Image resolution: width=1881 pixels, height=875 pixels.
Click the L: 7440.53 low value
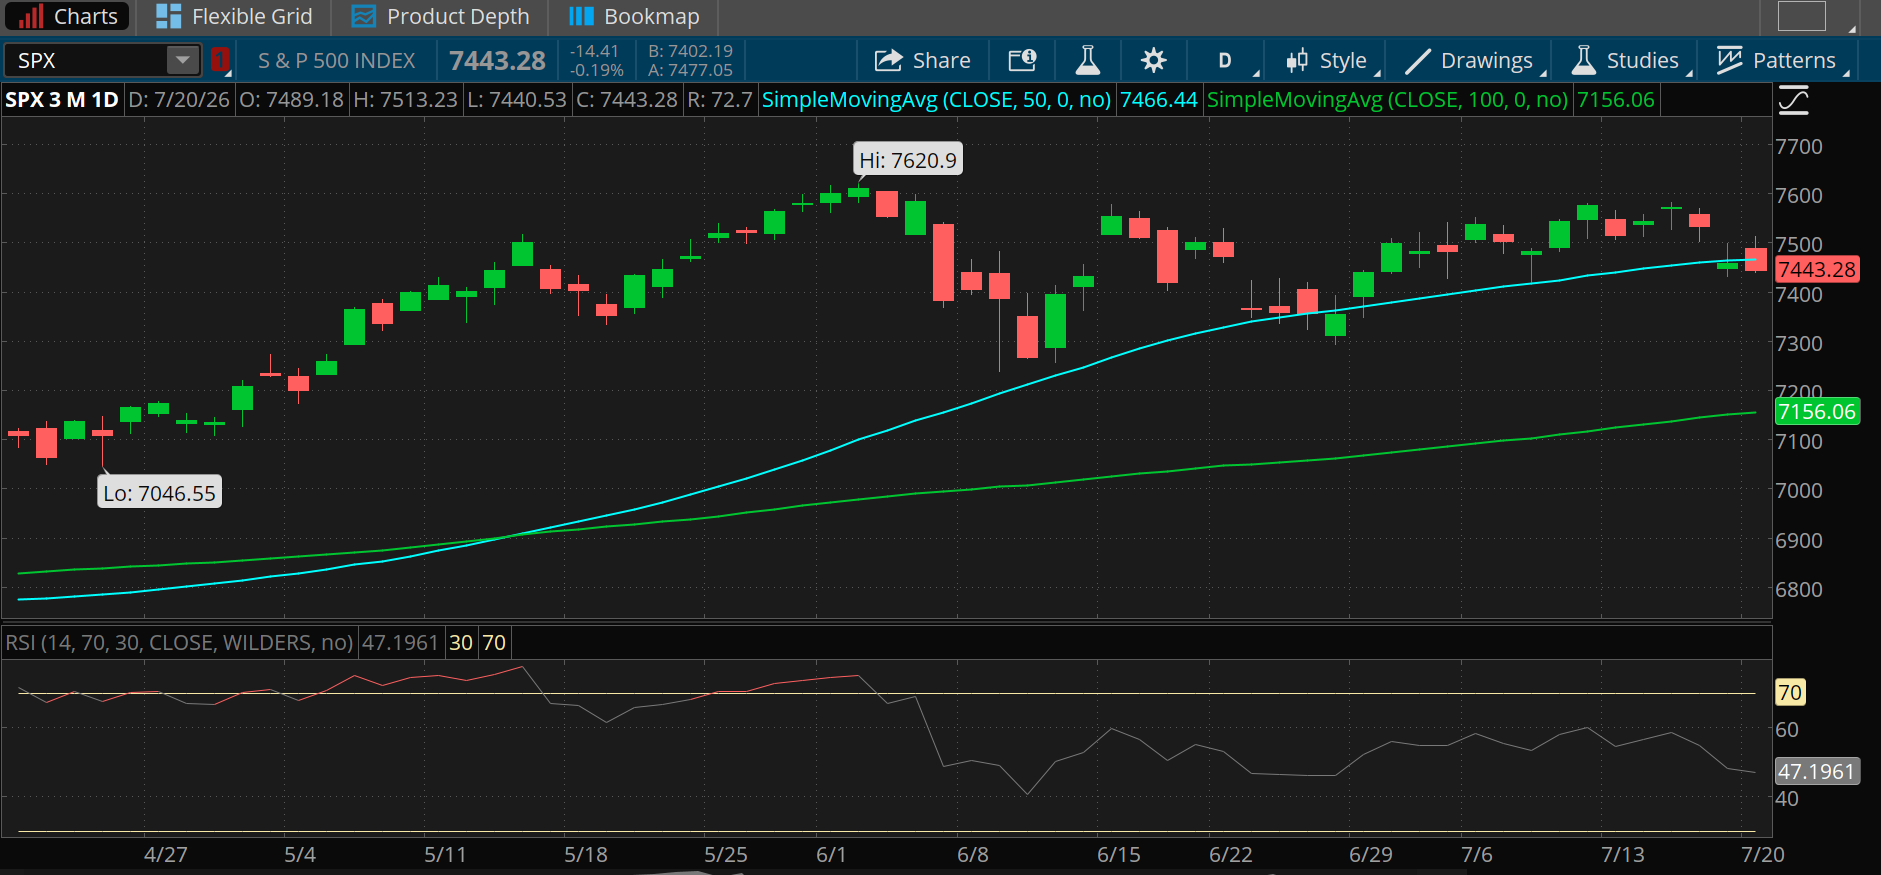click(517, 100)
